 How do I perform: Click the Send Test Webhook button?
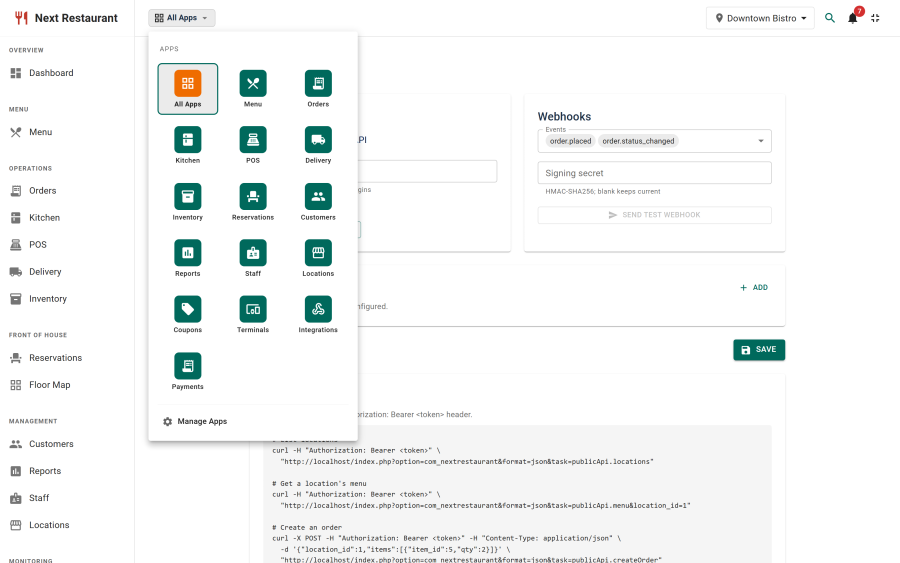[x=654, y=215]
